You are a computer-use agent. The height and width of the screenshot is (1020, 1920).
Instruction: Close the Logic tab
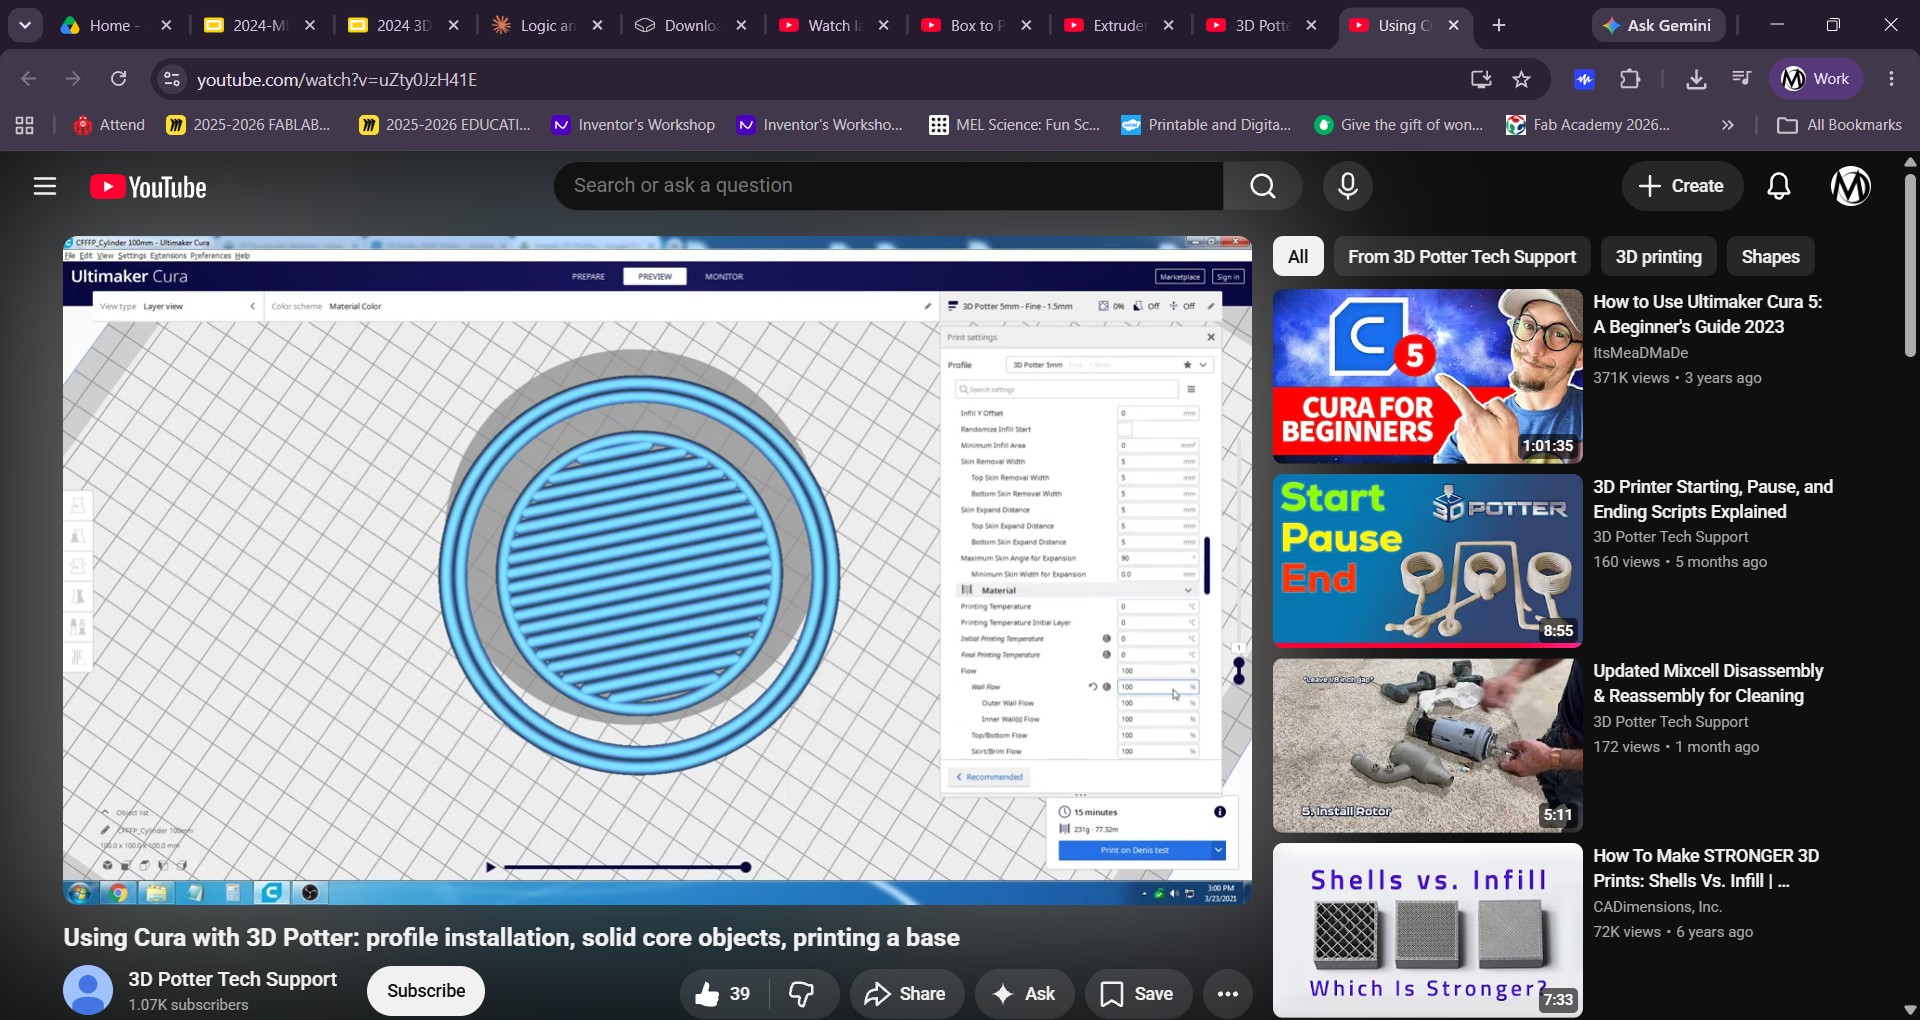pos(598,26)
